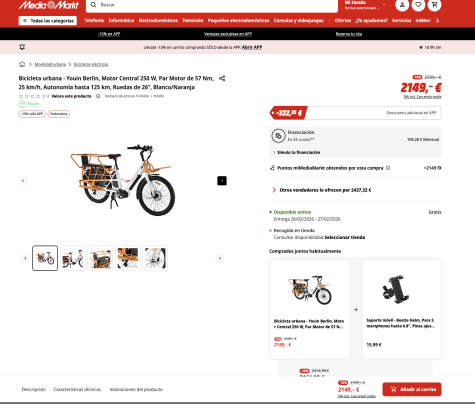Click Añadir al carrito button

pos(412,389)
